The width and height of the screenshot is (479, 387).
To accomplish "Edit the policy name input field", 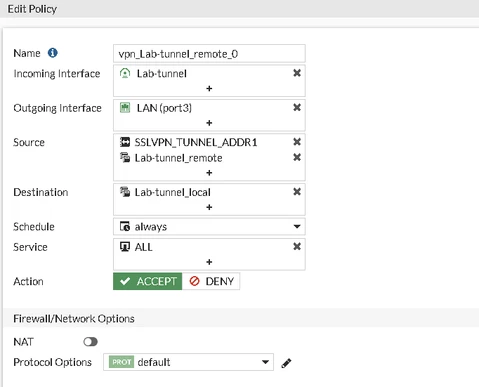I will click(x=209, y=54).
